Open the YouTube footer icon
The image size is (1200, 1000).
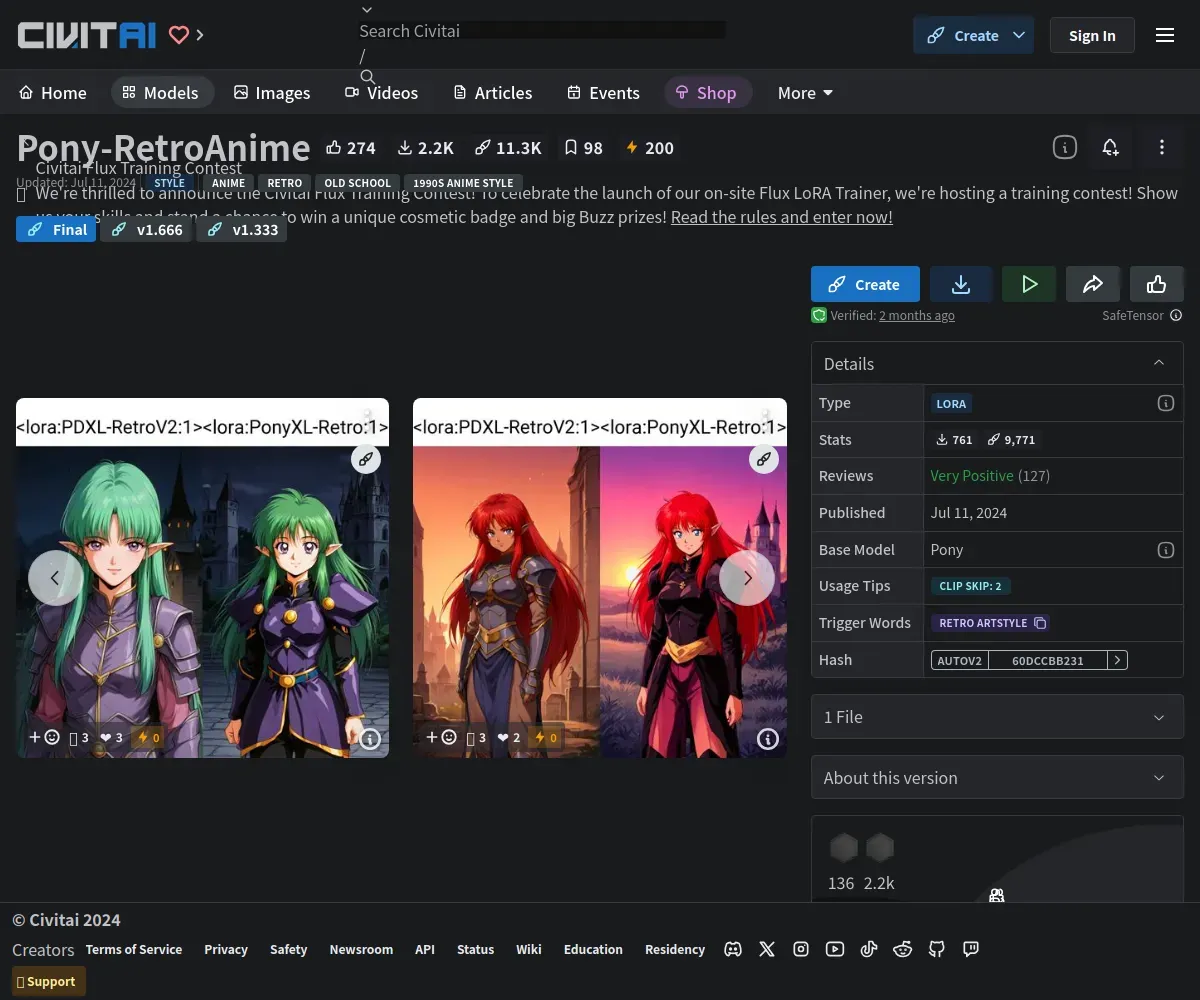[835, 949]
